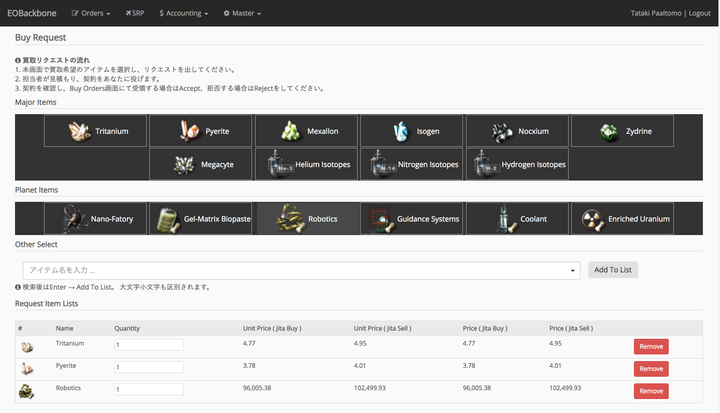Select the Guidance Systems tile
The width and height of the screenshot is (720, 413).
pyautogui.click(x=411, y=218)
